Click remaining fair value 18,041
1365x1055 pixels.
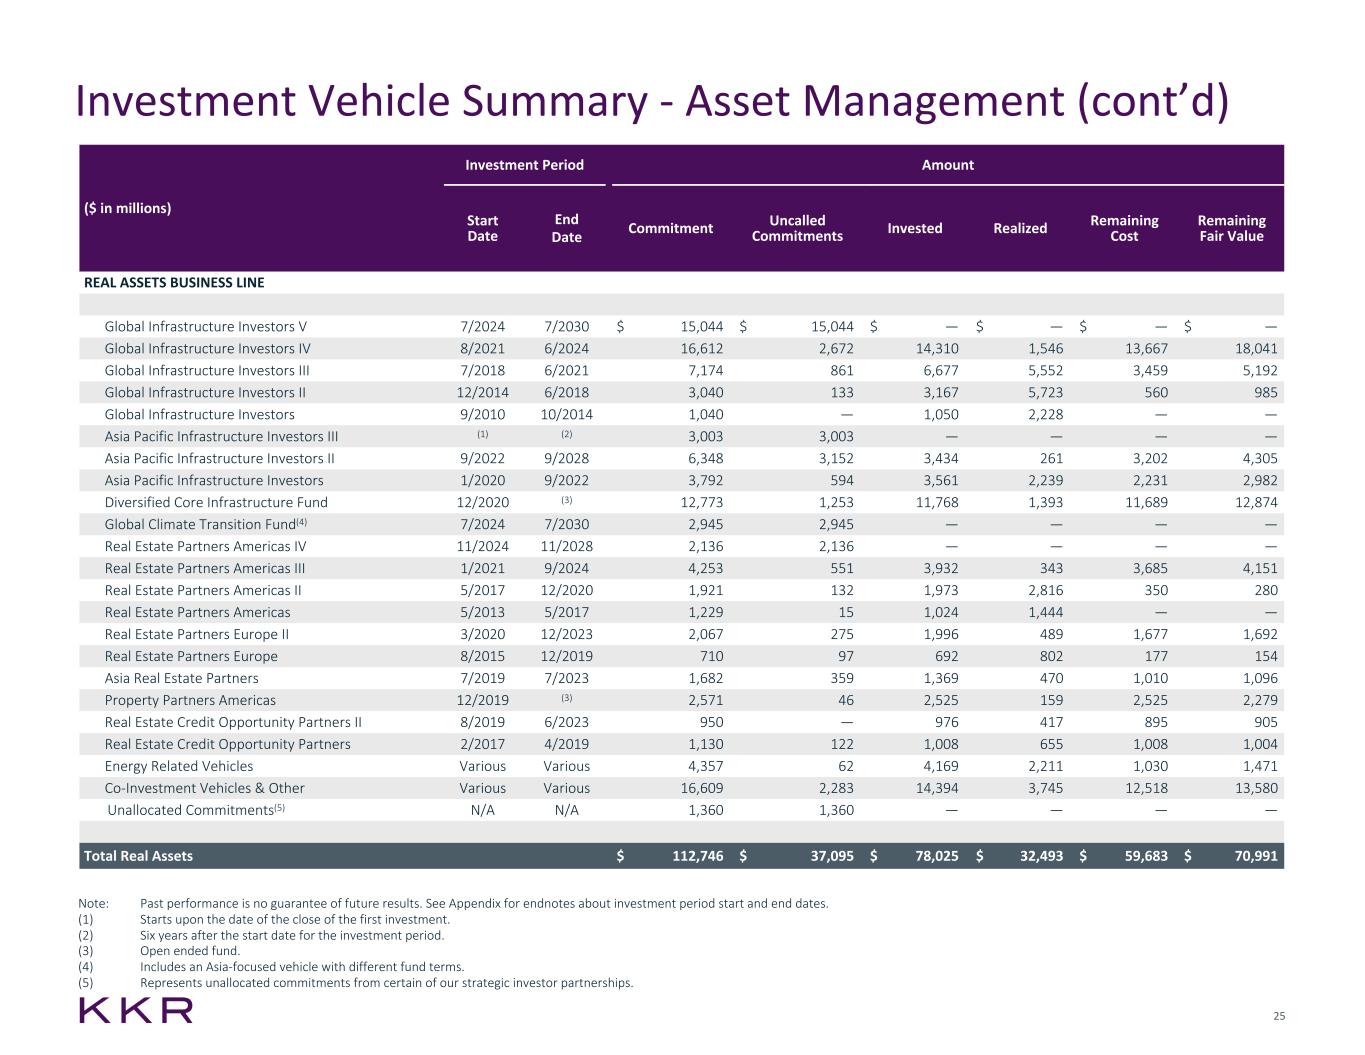[1256, 348]
